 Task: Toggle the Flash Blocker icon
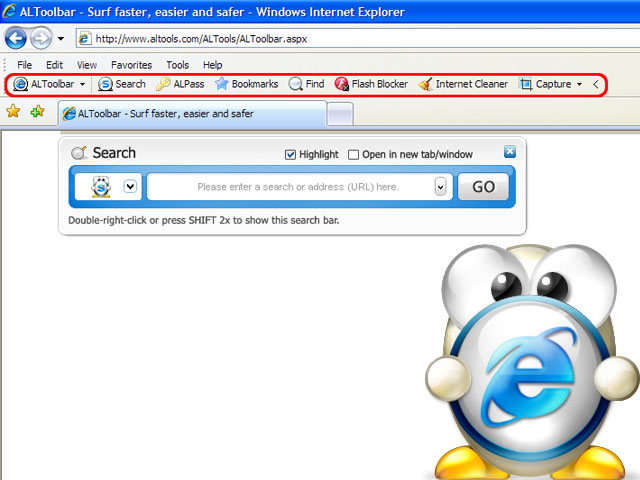tap(341, 84)
